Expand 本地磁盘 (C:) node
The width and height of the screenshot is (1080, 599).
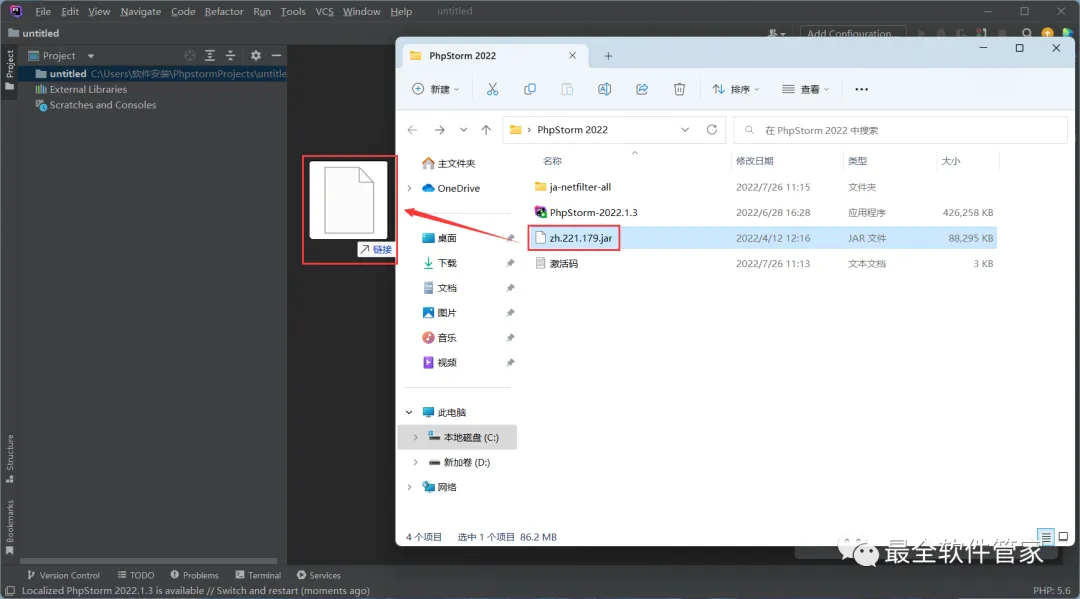[415, 437]
